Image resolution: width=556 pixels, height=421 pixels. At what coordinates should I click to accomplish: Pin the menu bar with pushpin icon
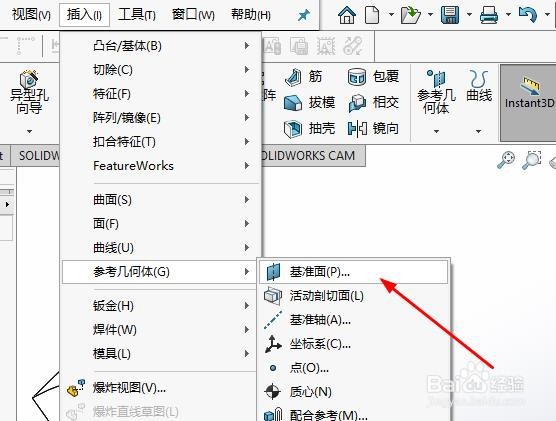coord(304,15)
